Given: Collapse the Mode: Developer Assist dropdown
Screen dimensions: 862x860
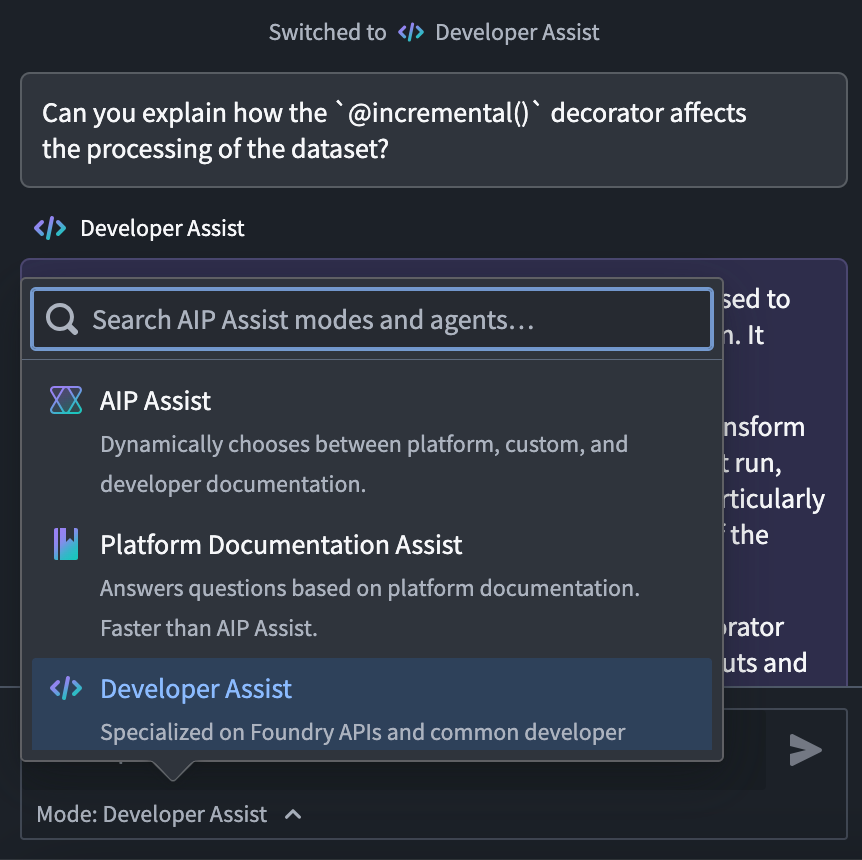Looking at the screenshot, I should 169,814.
